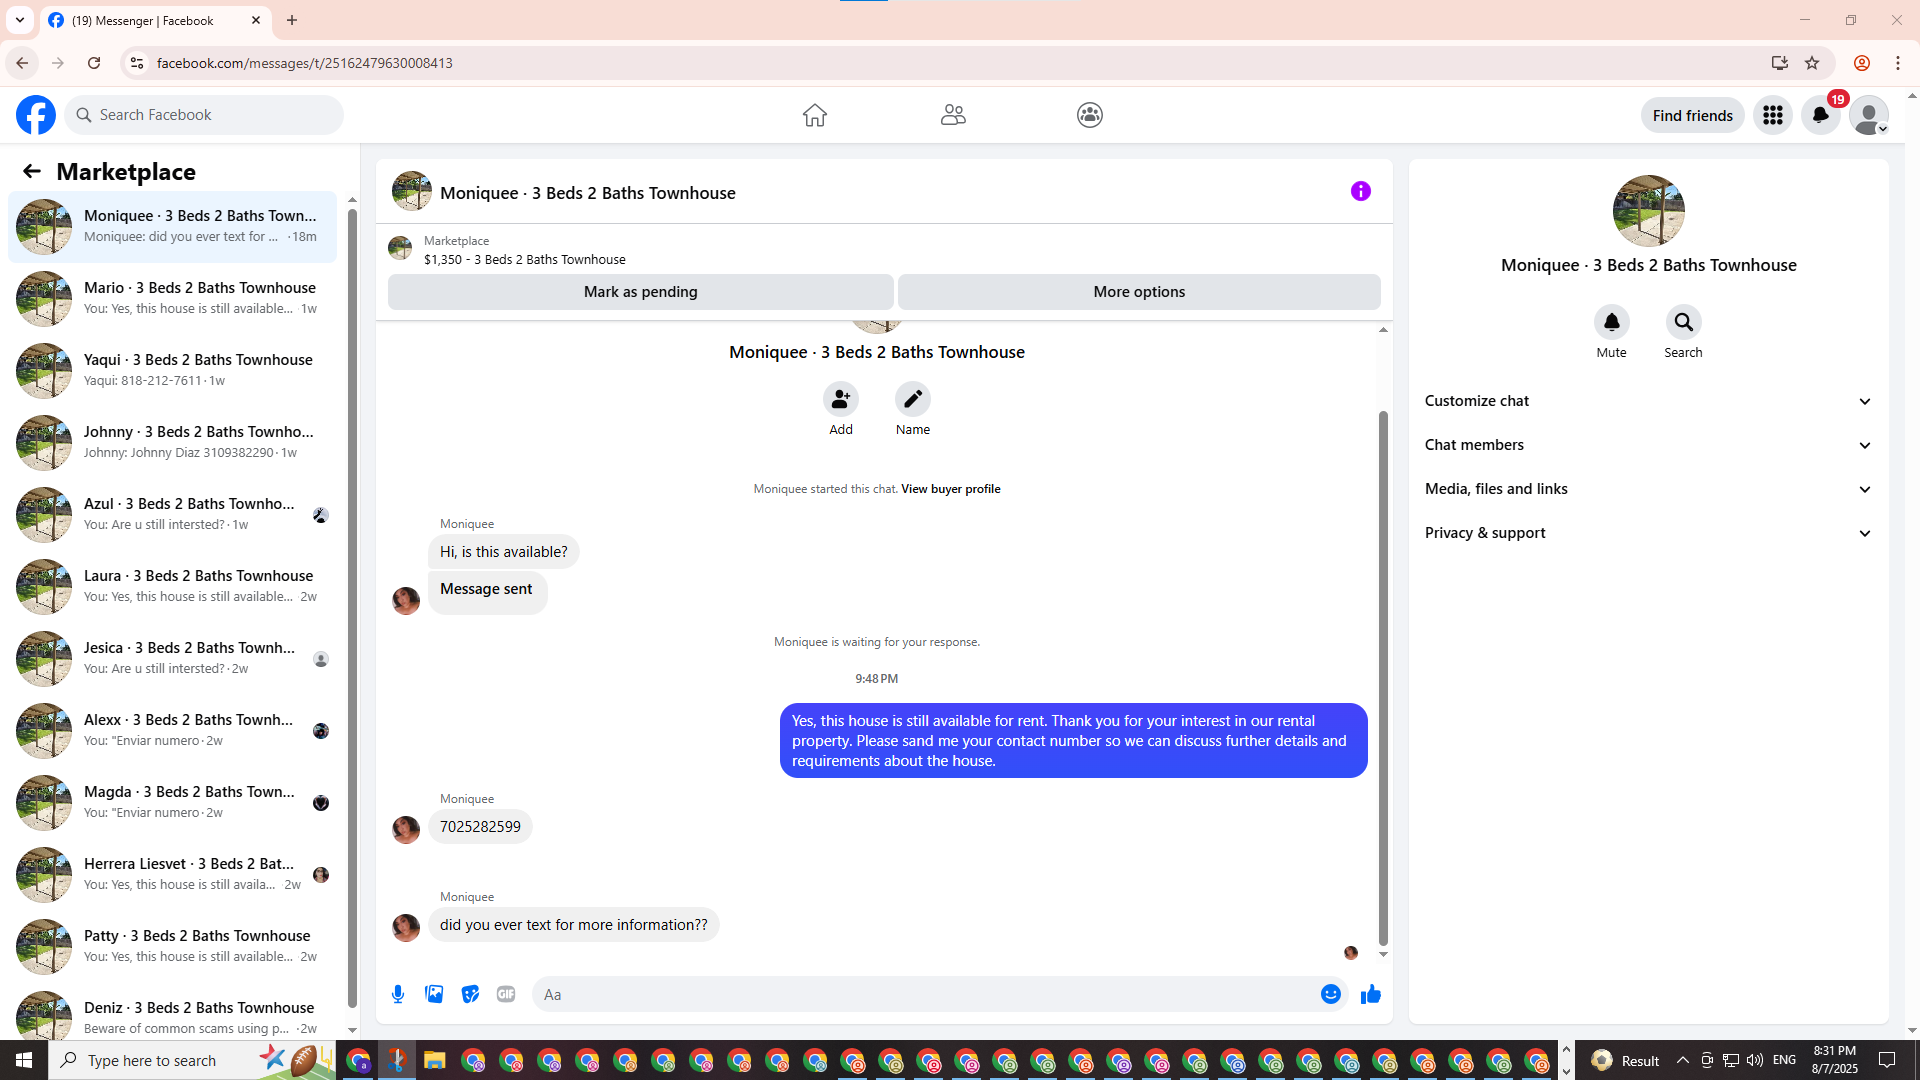This screenshot has width=1920, height=1080.
Task: Open a new browser tab
Action: [x=292, y=20]
